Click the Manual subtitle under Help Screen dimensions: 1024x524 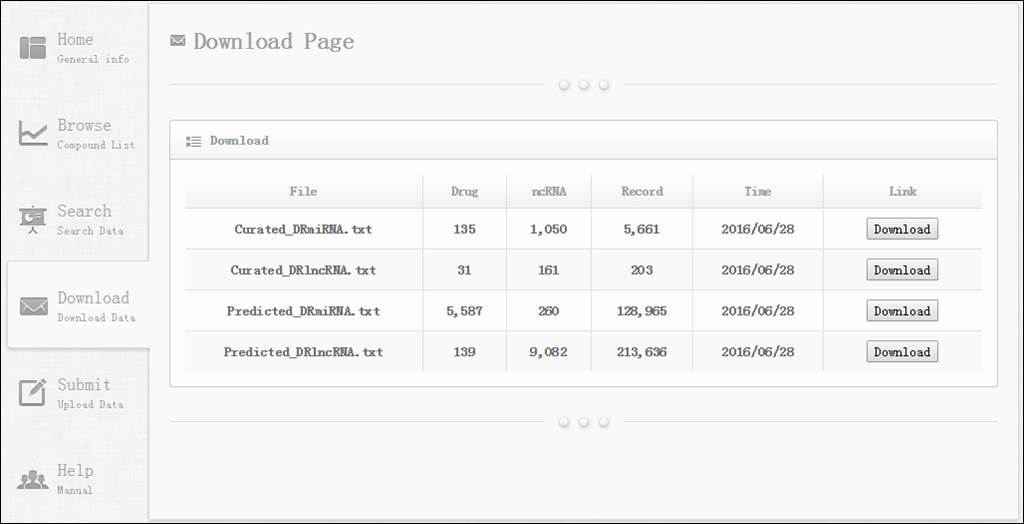(75, 490)
